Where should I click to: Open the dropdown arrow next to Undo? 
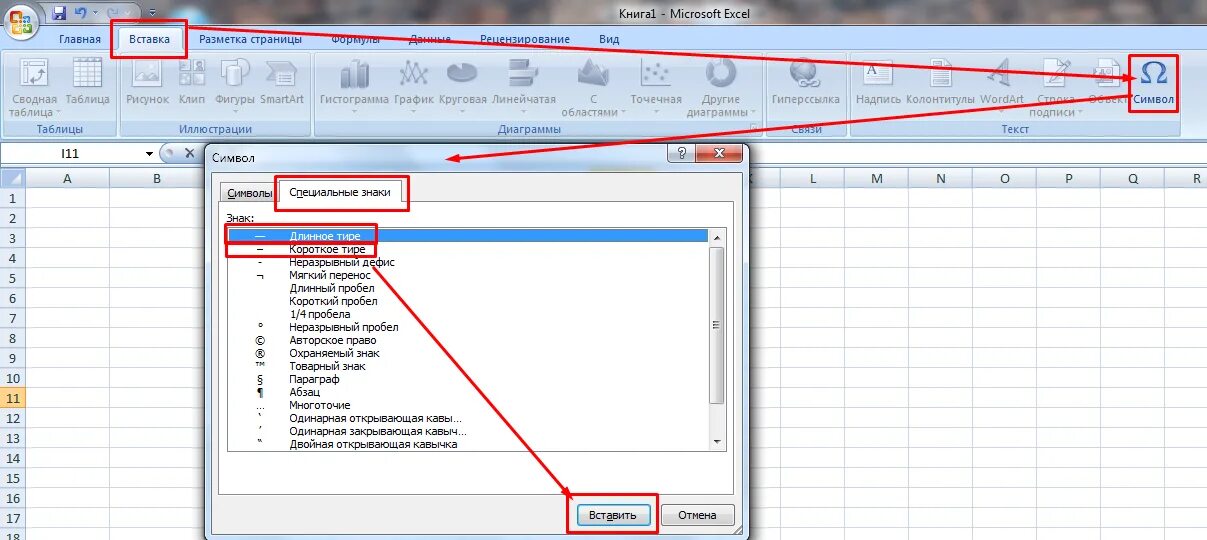coord(95,13)
